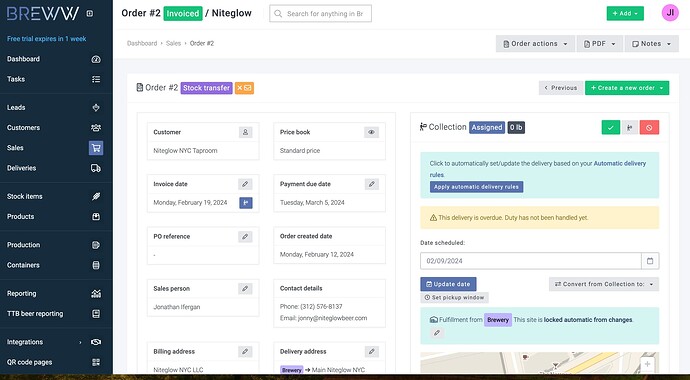
Task: Click the Dashboard breadcrumb link
Action: click(x=142, y=44)
